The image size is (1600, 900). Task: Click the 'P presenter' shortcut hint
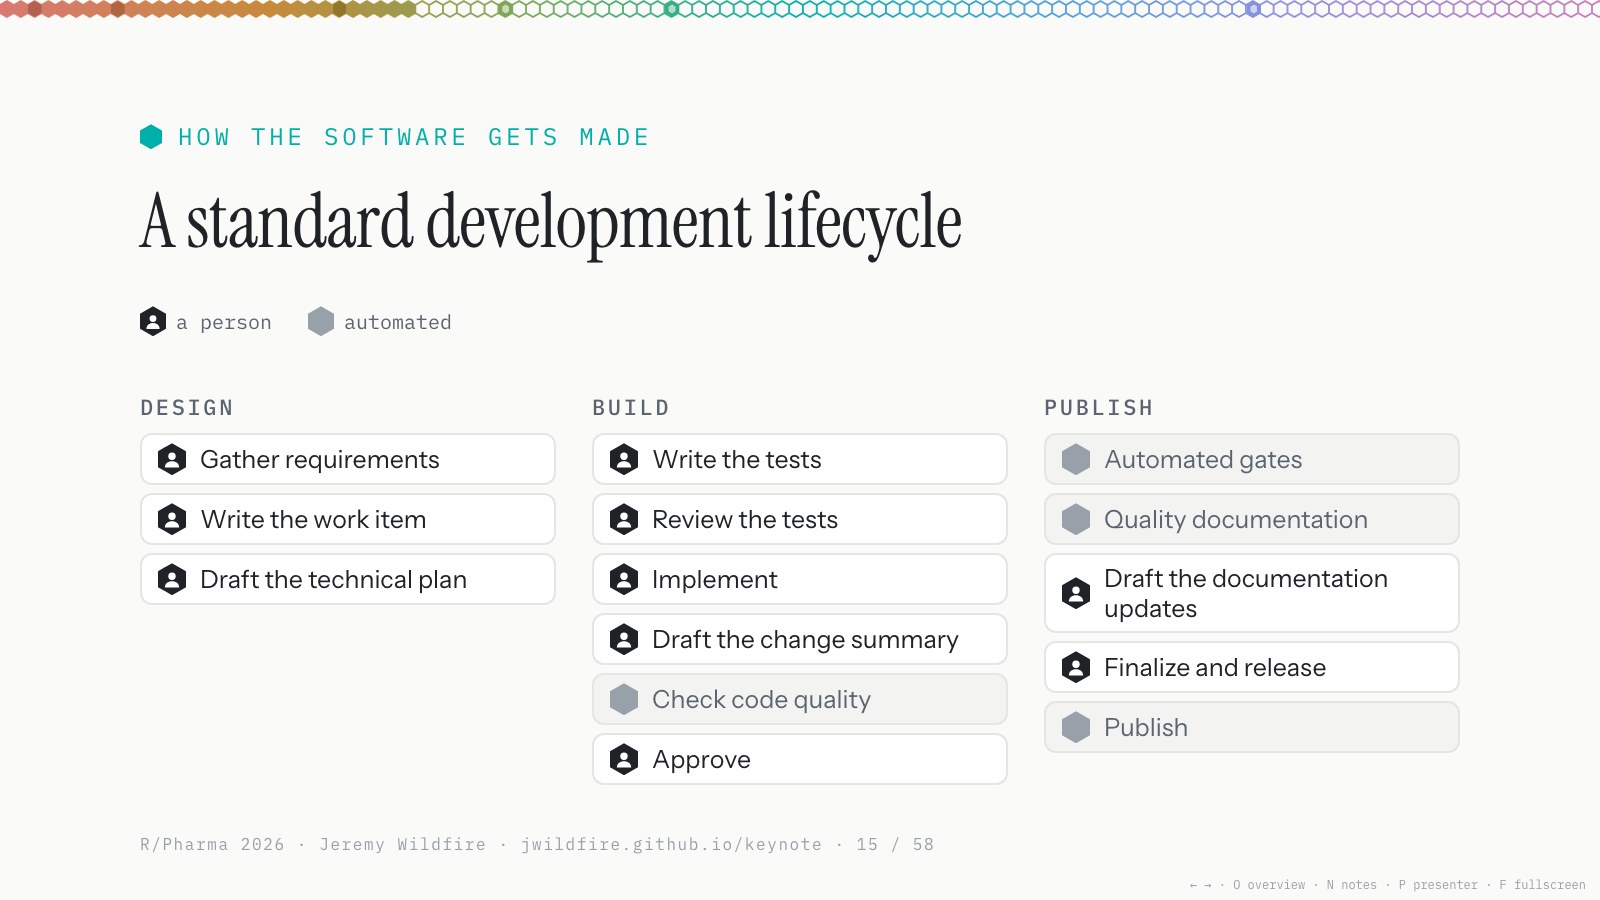pos(1438,885)
